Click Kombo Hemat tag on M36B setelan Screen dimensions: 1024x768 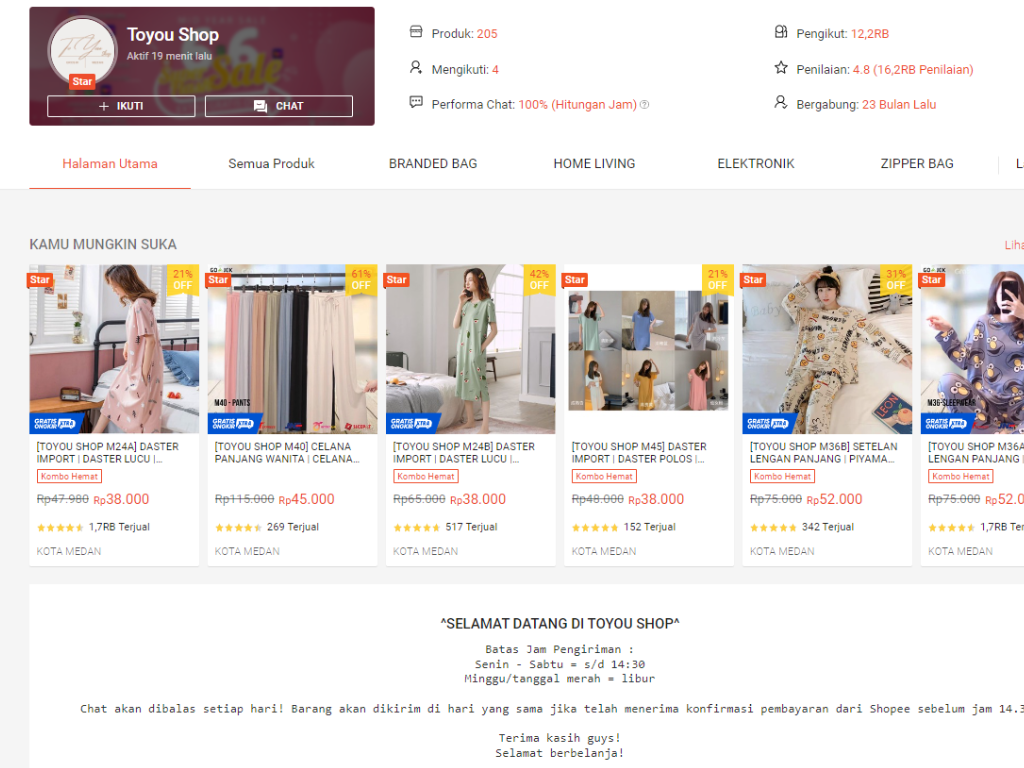point(782,477)
